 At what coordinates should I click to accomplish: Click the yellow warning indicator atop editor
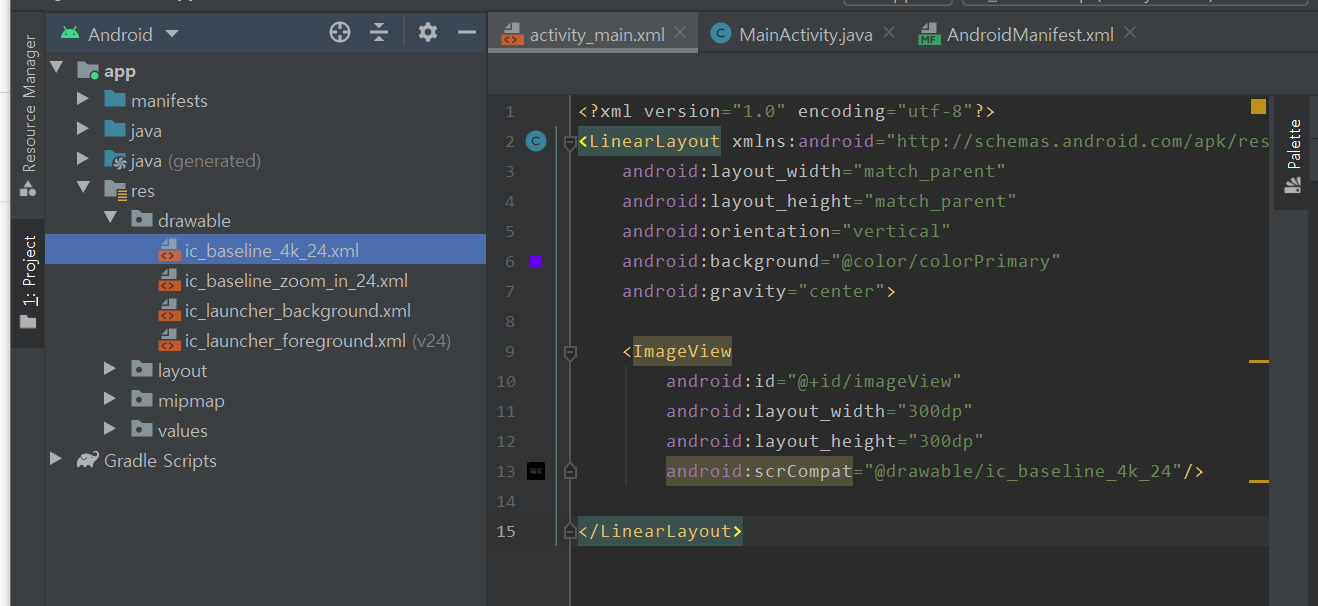point(1258,107)
